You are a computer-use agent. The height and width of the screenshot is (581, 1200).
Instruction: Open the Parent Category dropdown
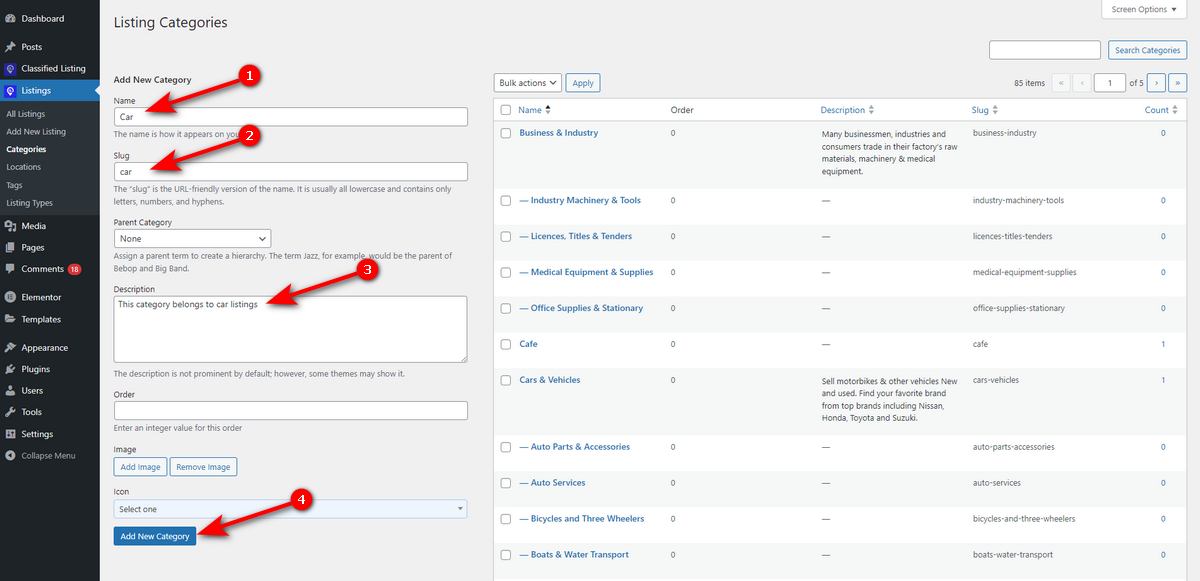192,239
